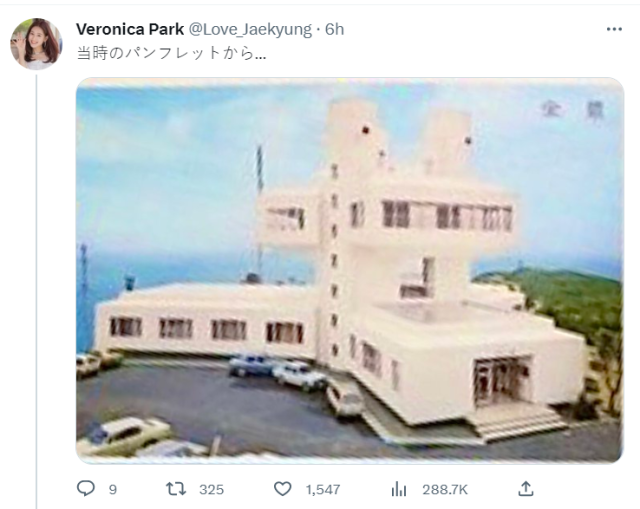Open view analytics via bar chart icon
The width and height of the screenshot is (640, 509).
[x=399, y=489]
